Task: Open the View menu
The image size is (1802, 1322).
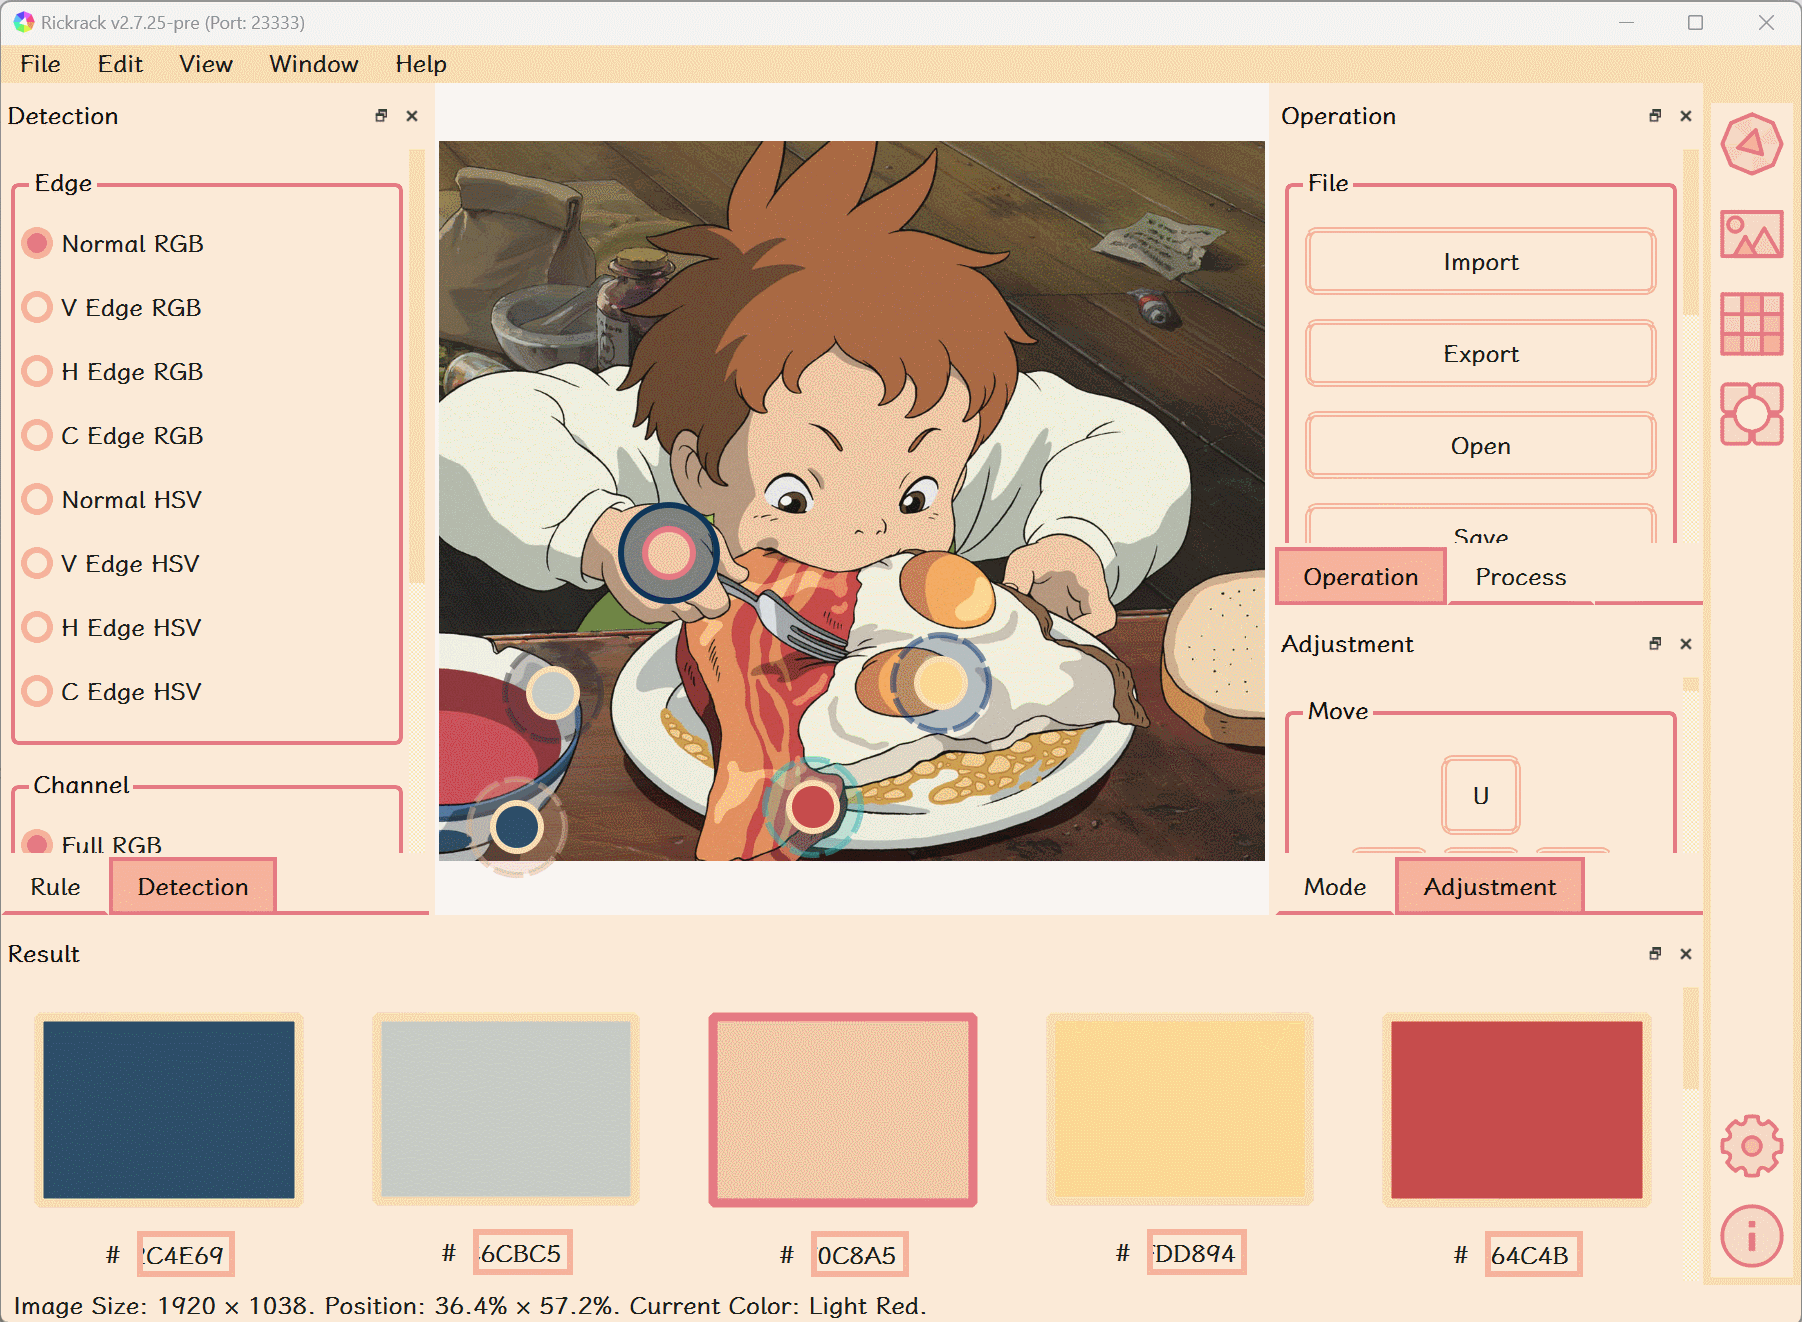Action: point(206,64)
